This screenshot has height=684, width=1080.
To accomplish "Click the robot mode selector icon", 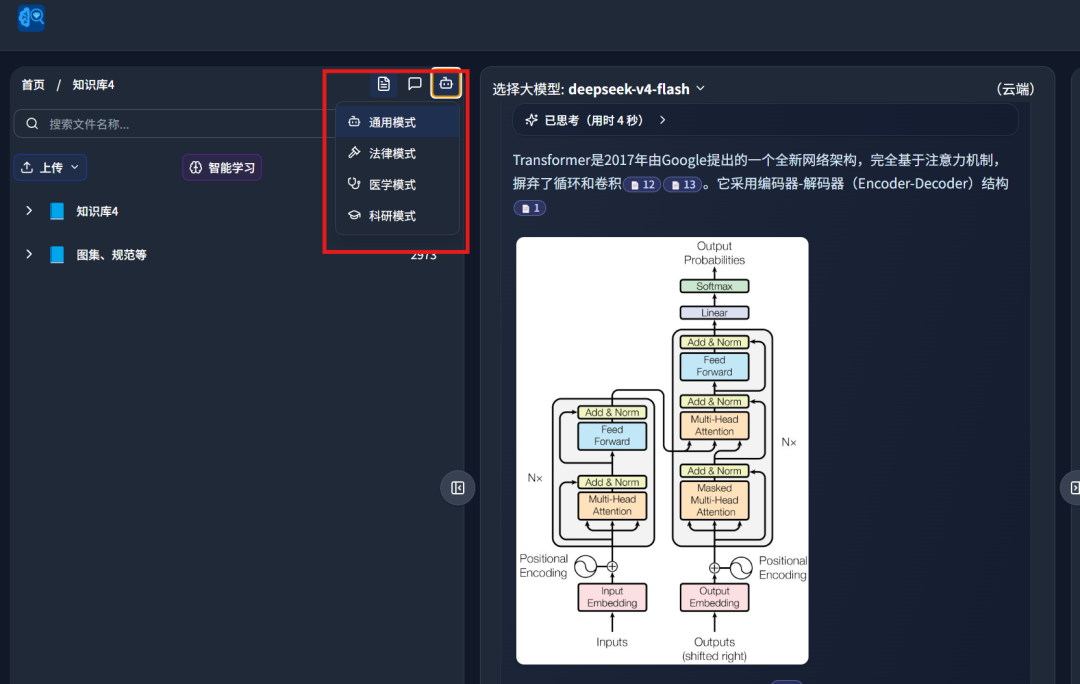I will point(446,84).
